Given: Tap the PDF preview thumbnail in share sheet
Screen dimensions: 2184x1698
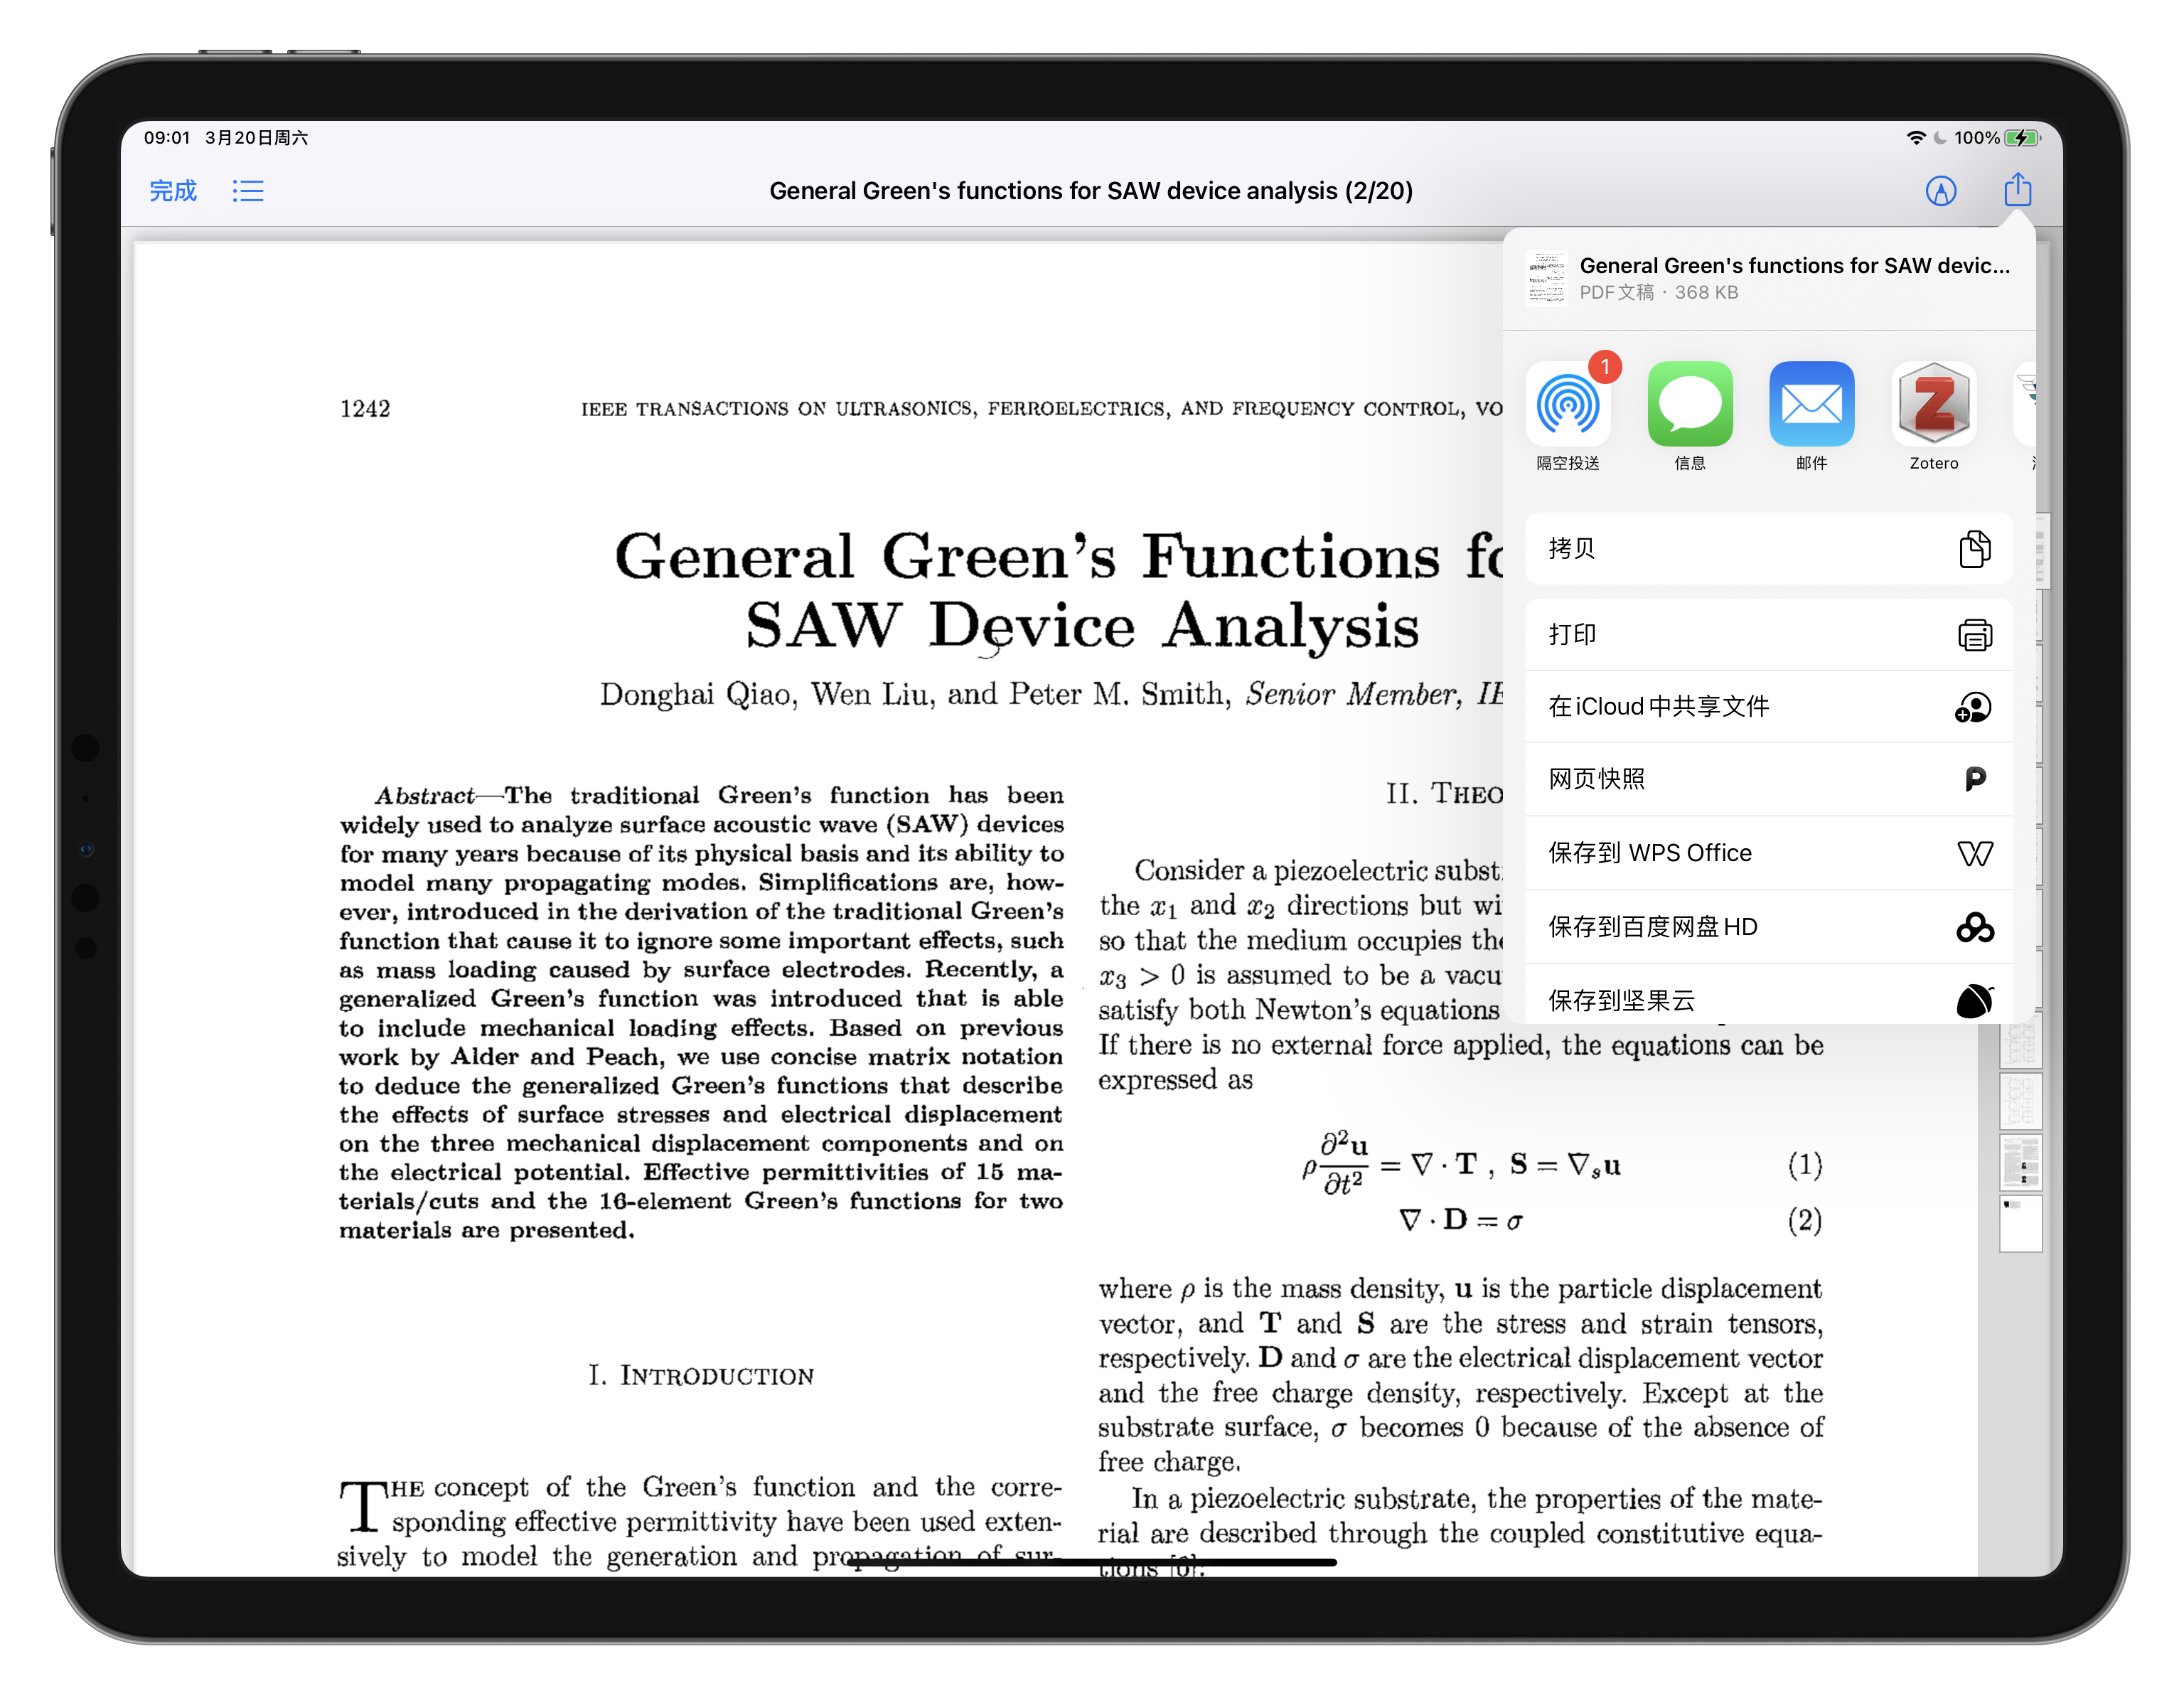Looking at the screenshot, I should click(1546, 277).
